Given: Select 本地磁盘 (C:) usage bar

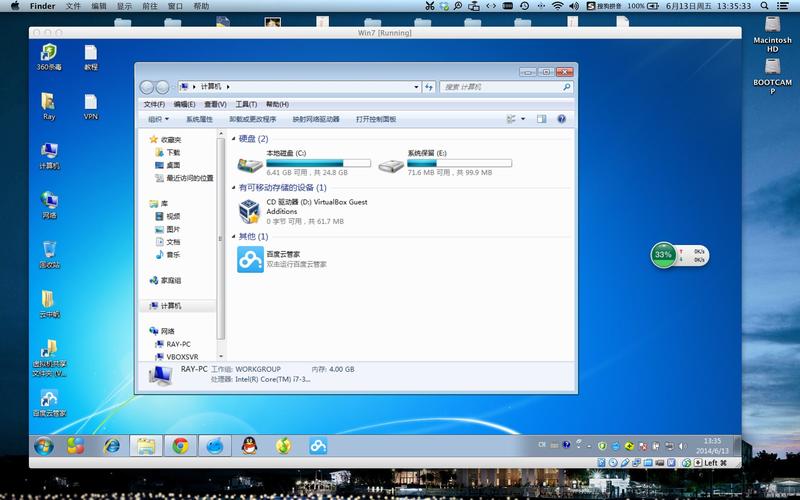Looking at the screenshot, I should [318, 163].
